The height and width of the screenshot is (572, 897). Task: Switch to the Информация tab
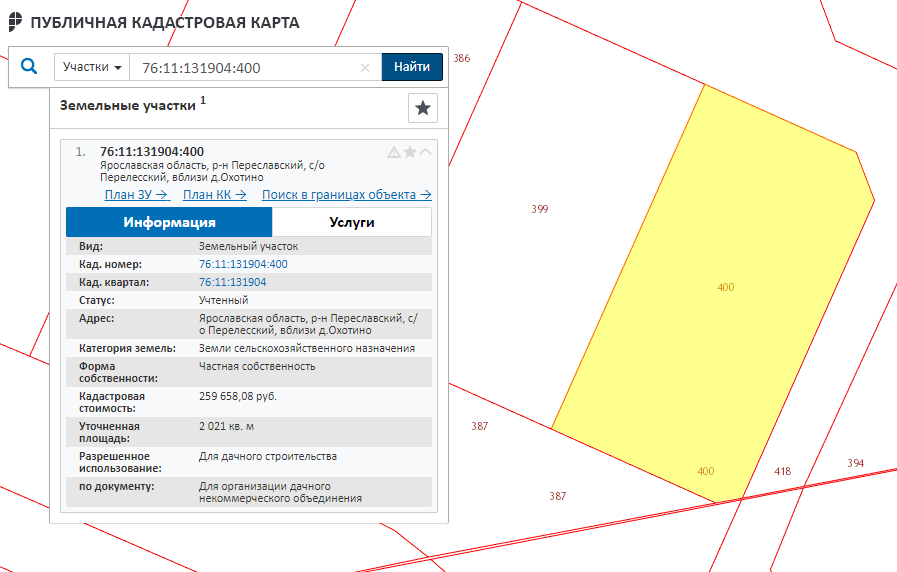(x=169, y=222)
